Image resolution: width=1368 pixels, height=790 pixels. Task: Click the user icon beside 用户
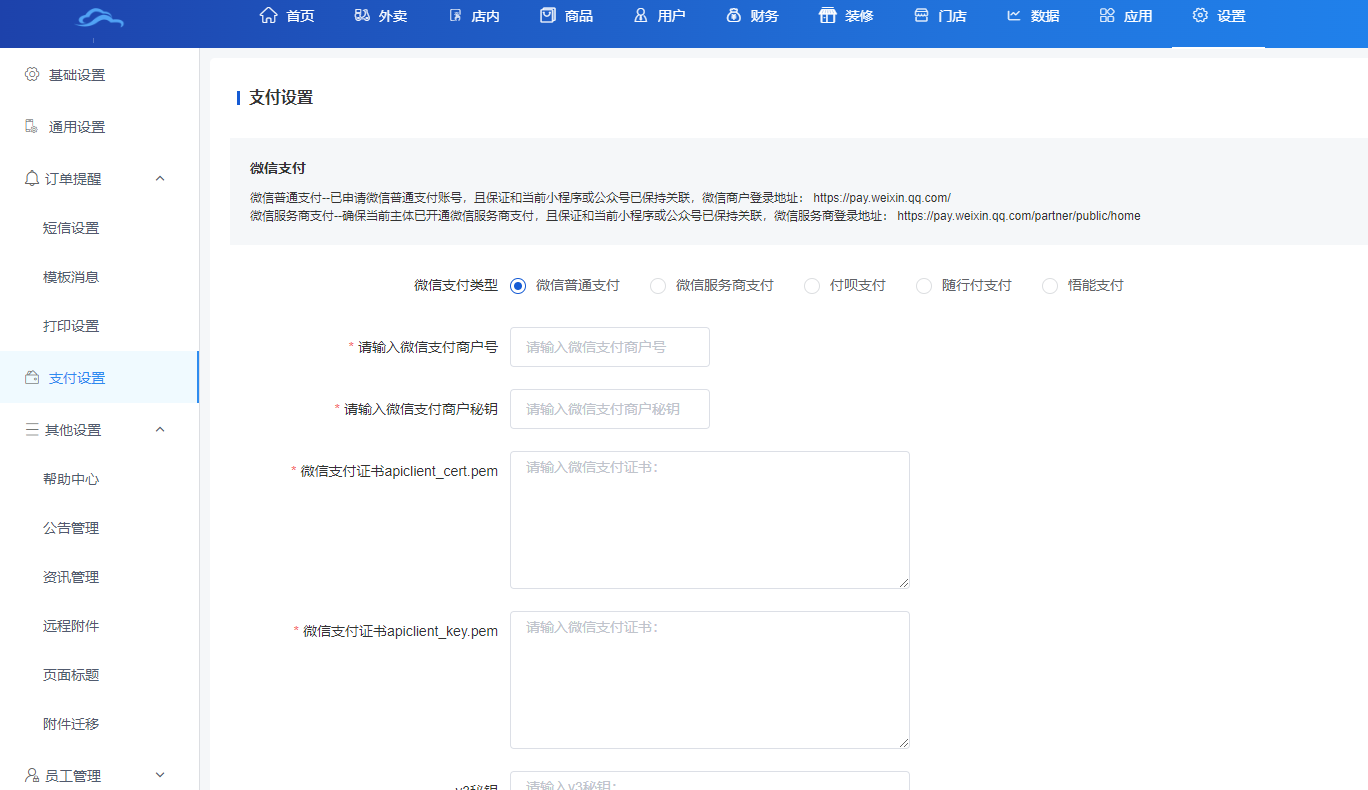pos(641,15)
